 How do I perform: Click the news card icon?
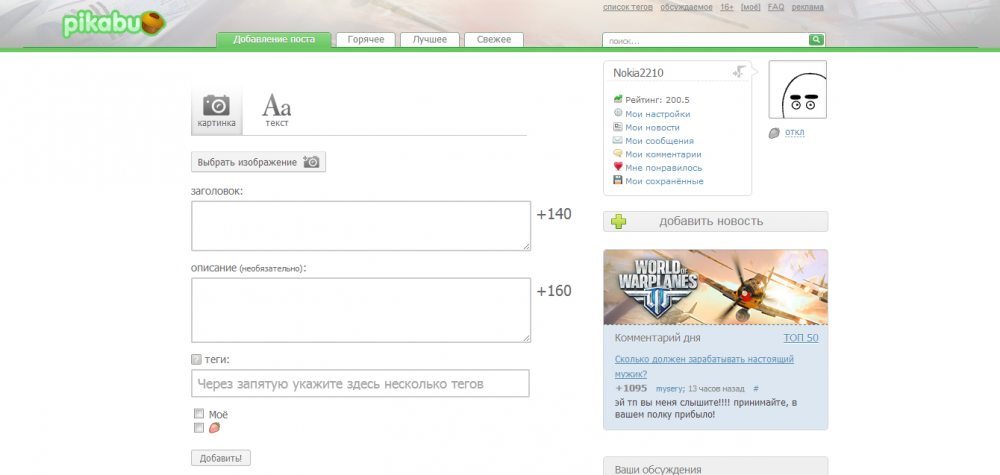617,126
